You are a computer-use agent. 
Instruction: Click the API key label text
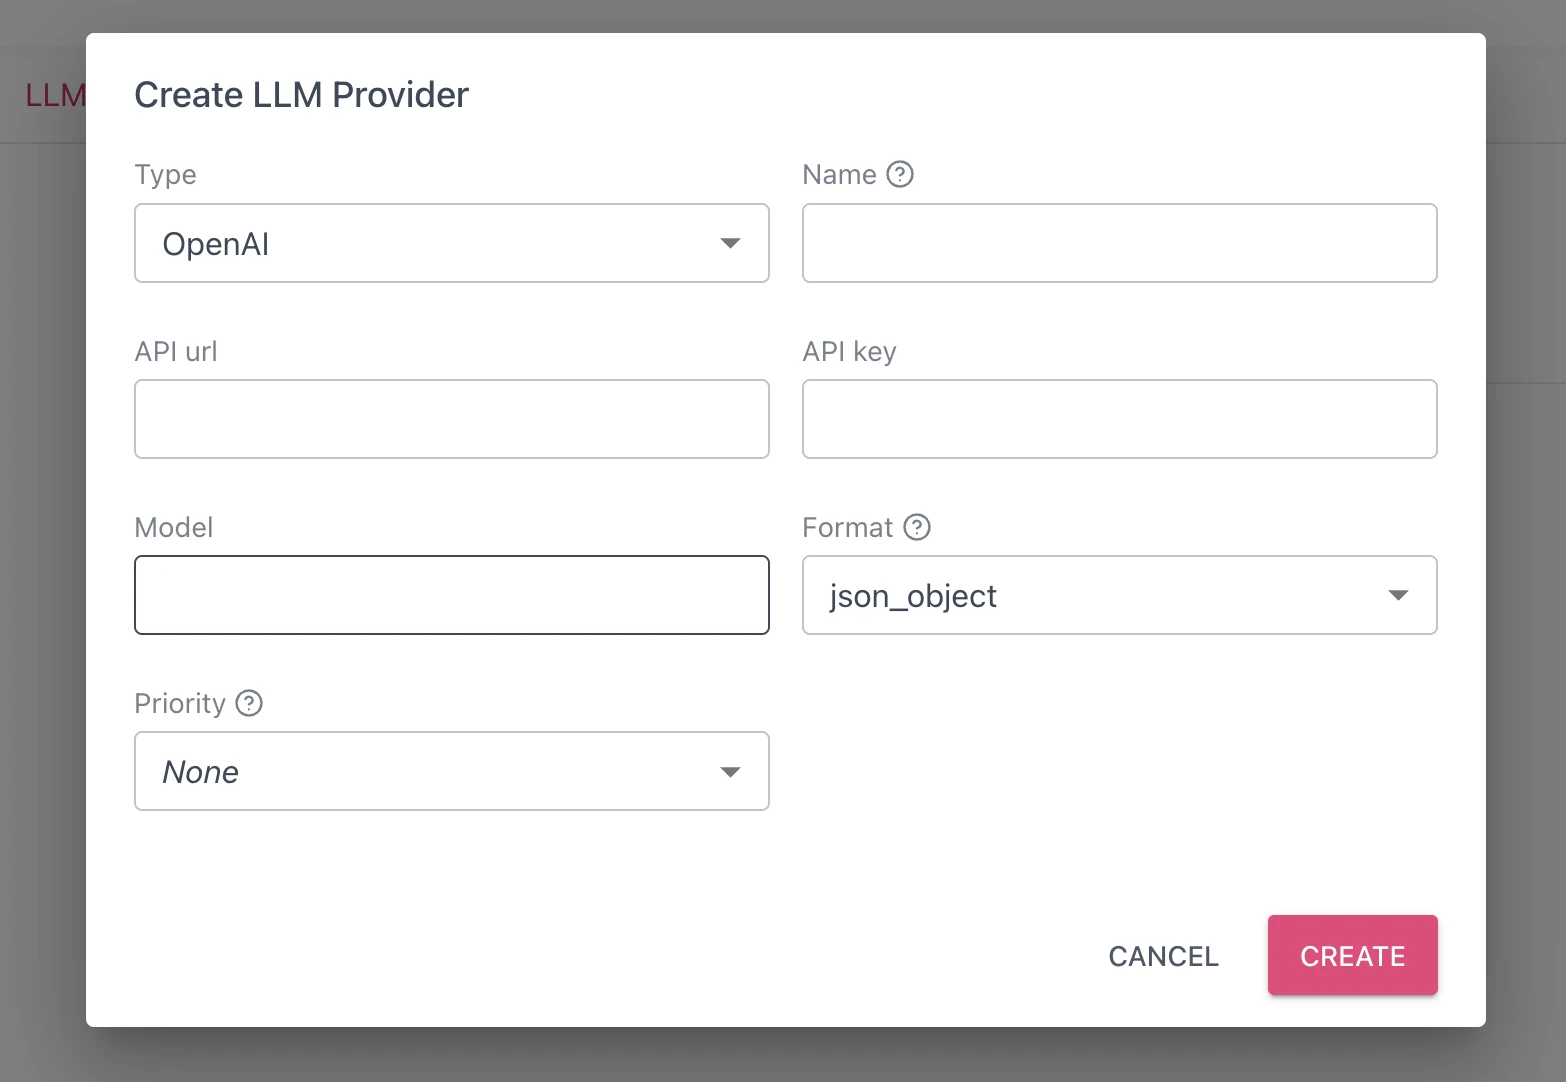point(849,352)
